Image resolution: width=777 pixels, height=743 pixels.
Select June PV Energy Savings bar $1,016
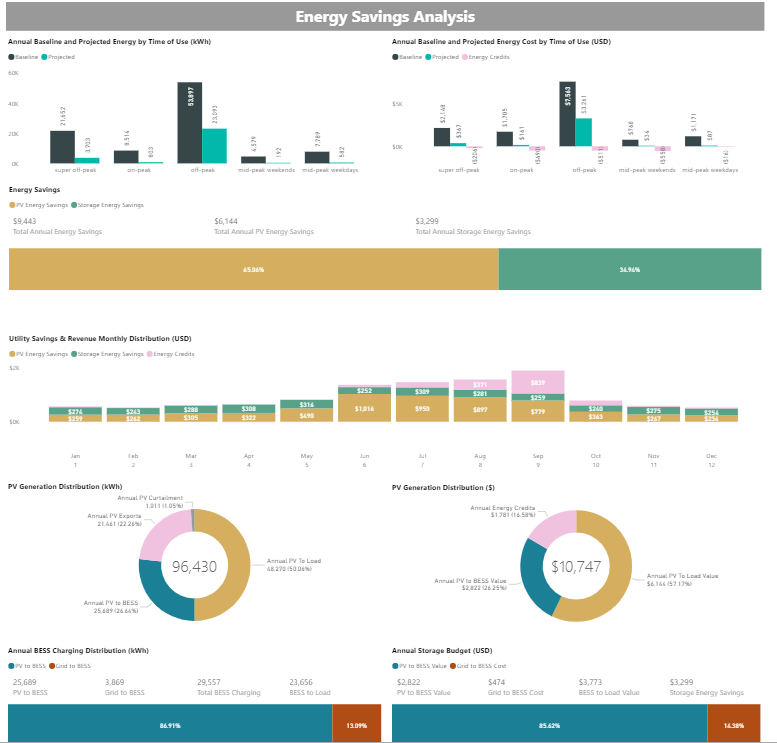tap(364, 409)
